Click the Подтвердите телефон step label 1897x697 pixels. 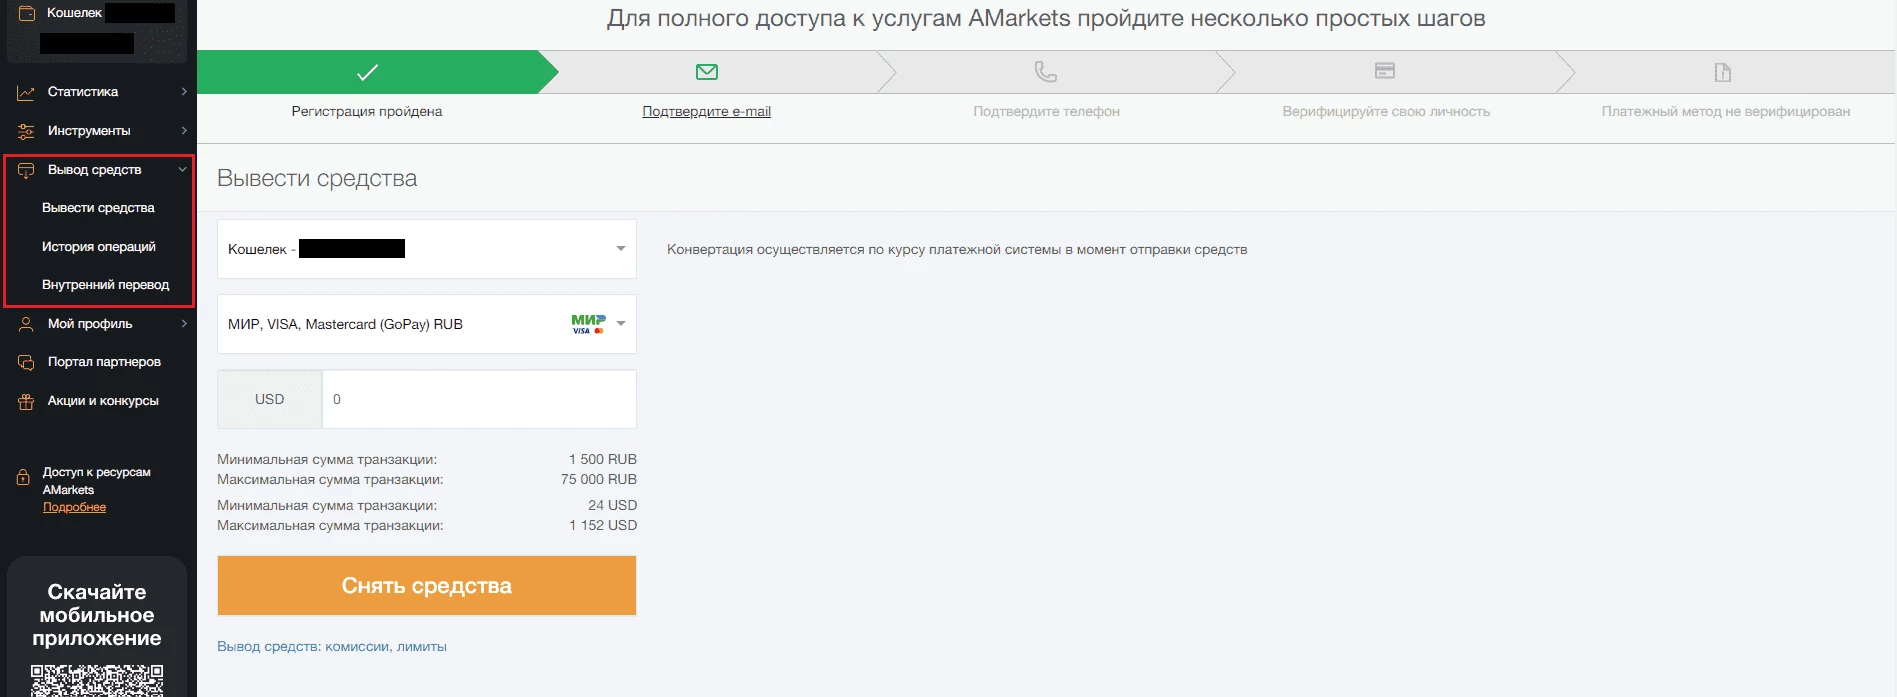tap(1047, 112)
